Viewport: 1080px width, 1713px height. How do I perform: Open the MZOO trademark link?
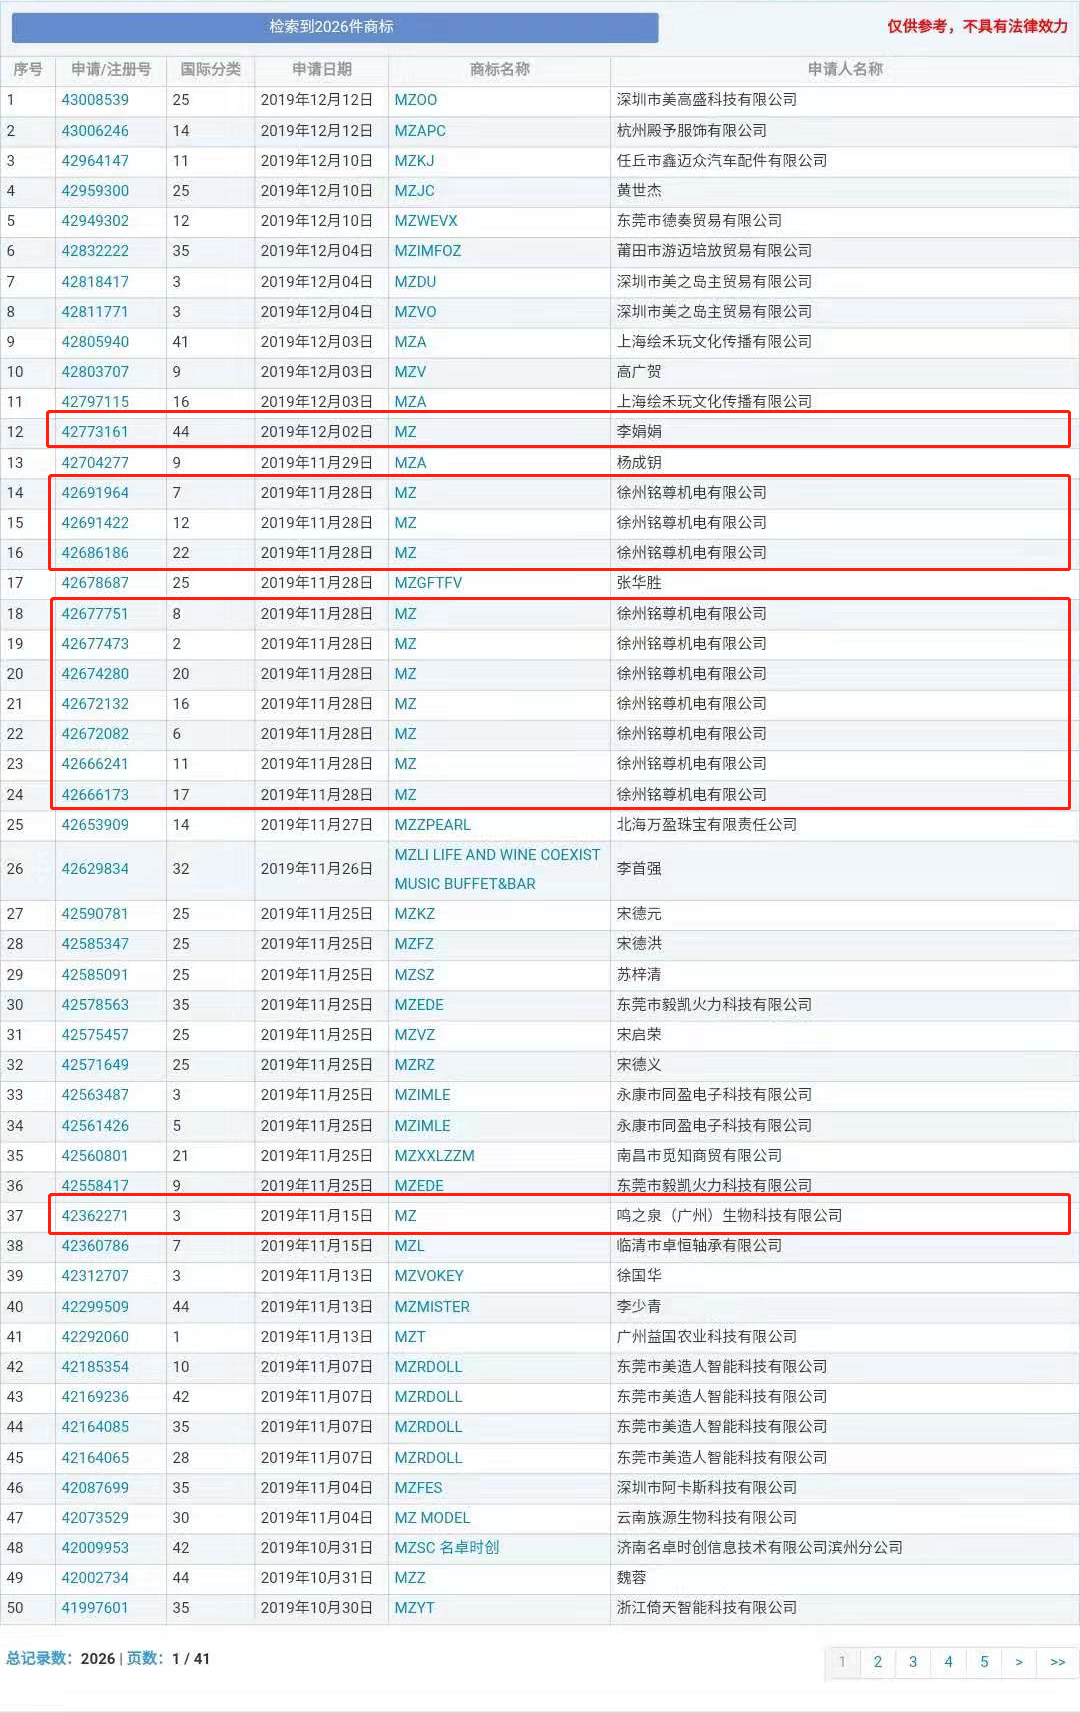415,100
